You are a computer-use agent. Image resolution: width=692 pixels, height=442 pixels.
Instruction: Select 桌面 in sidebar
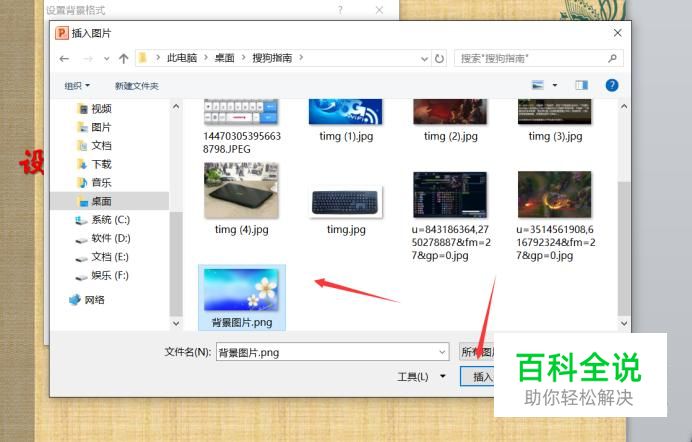[x=94, y=201]
